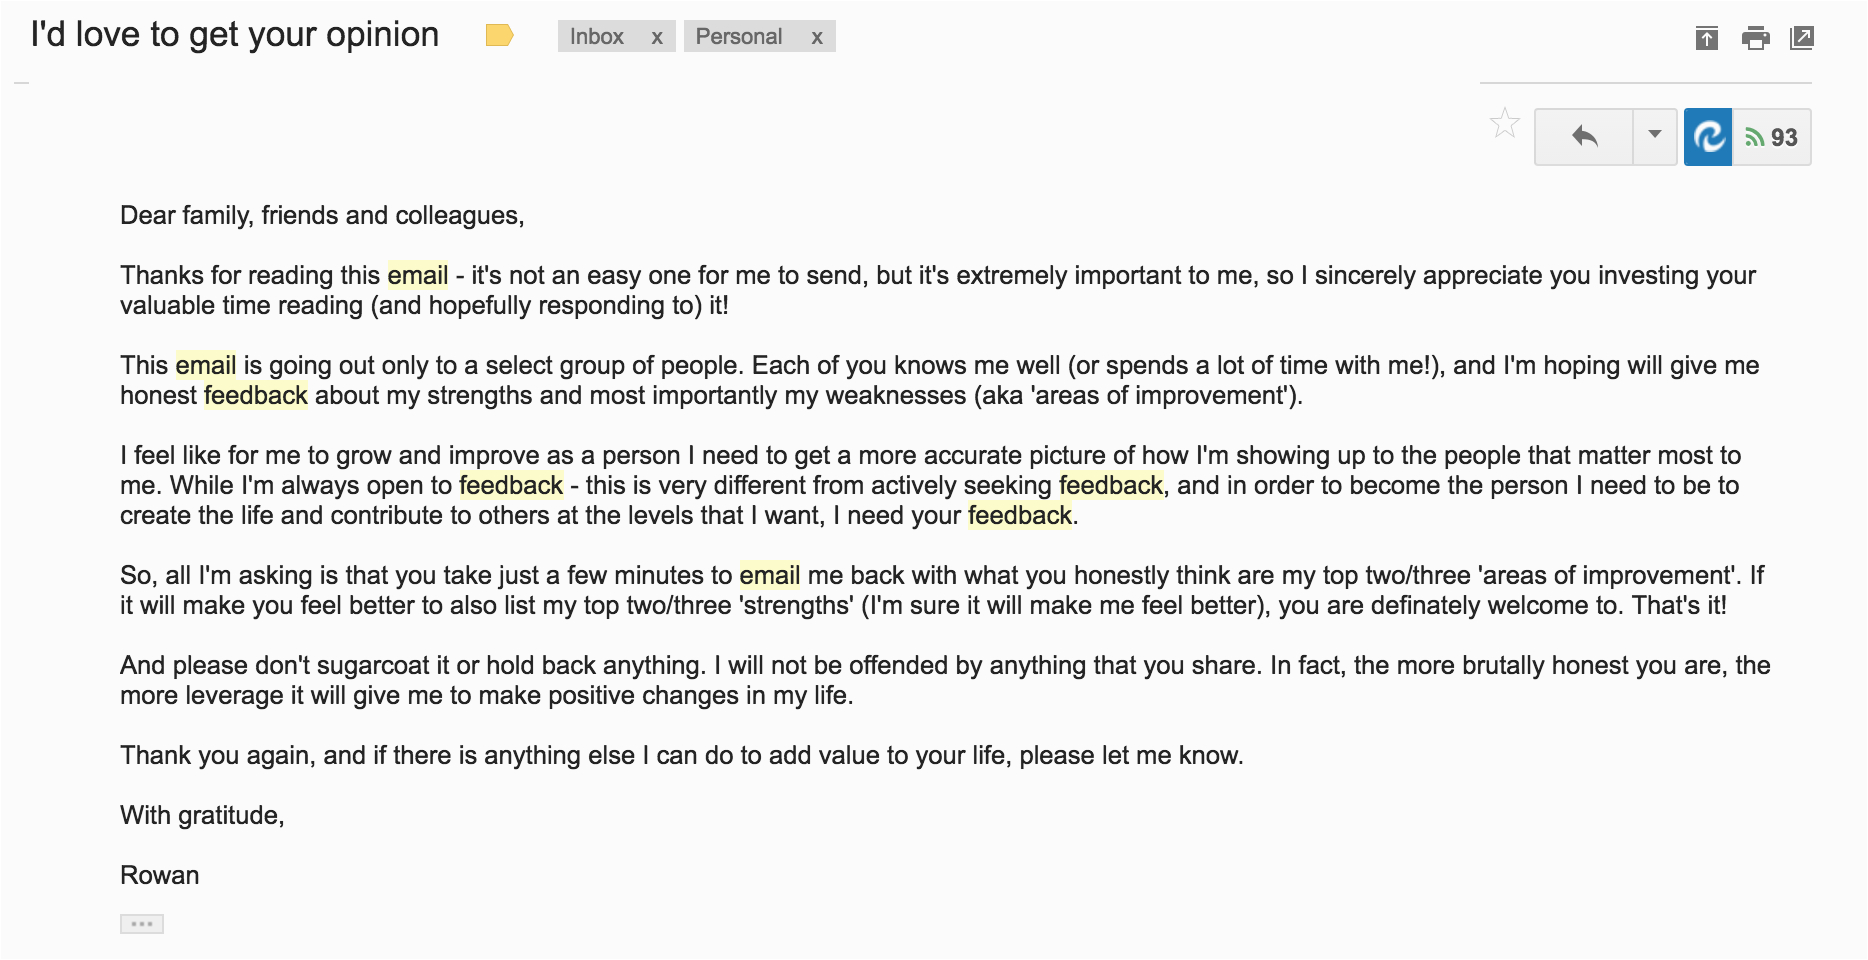Viewport: 1868px width, 960px height.
Task: Click the reply arrow button
Action: click(1584, 137)
